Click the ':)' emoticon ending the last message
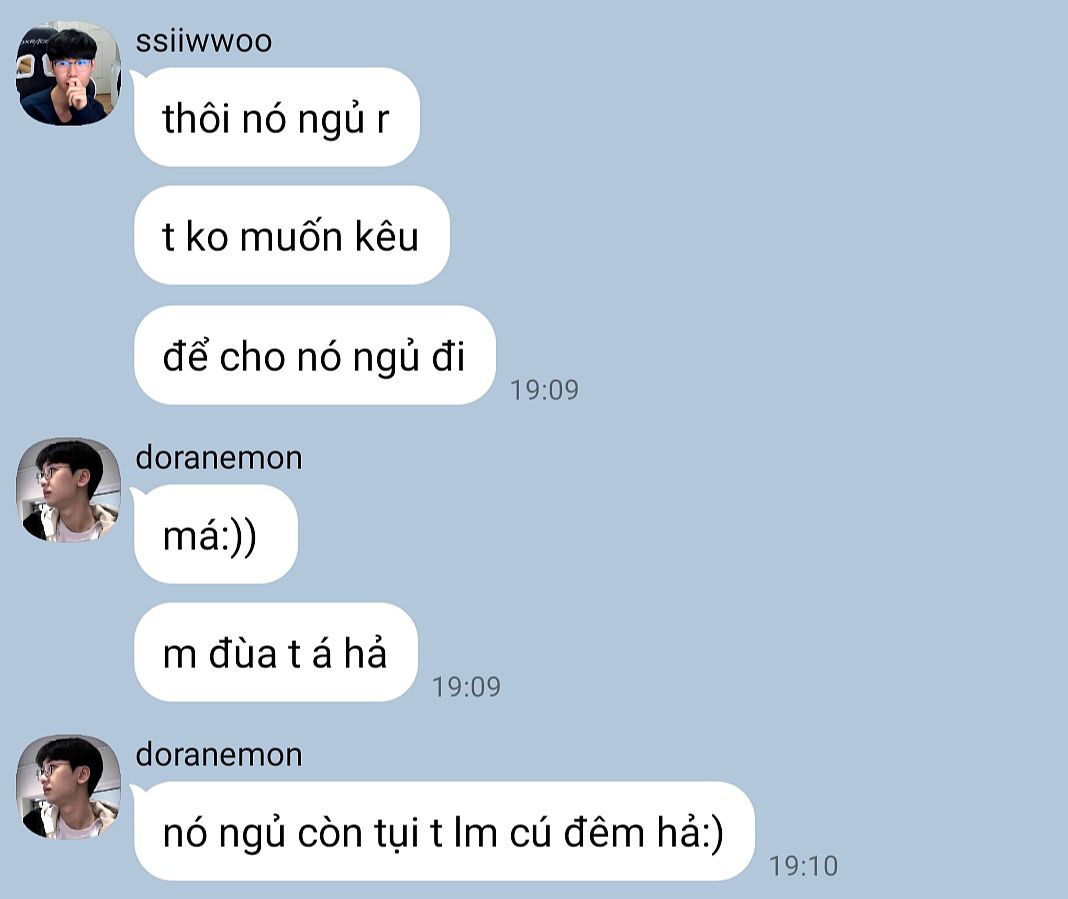The width and height of the screenshot is (1068, 899). (712, 834)
